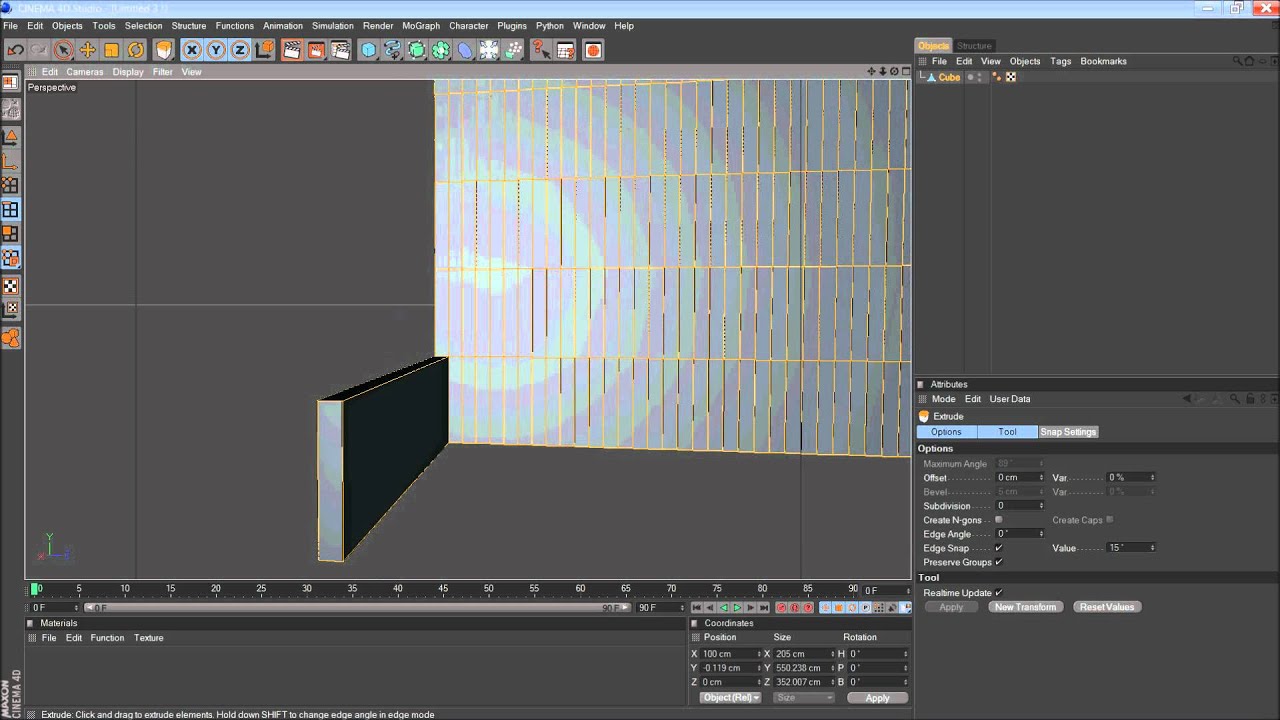Activate the Move tool
The image size is (1280, 720).
point(87,50)
